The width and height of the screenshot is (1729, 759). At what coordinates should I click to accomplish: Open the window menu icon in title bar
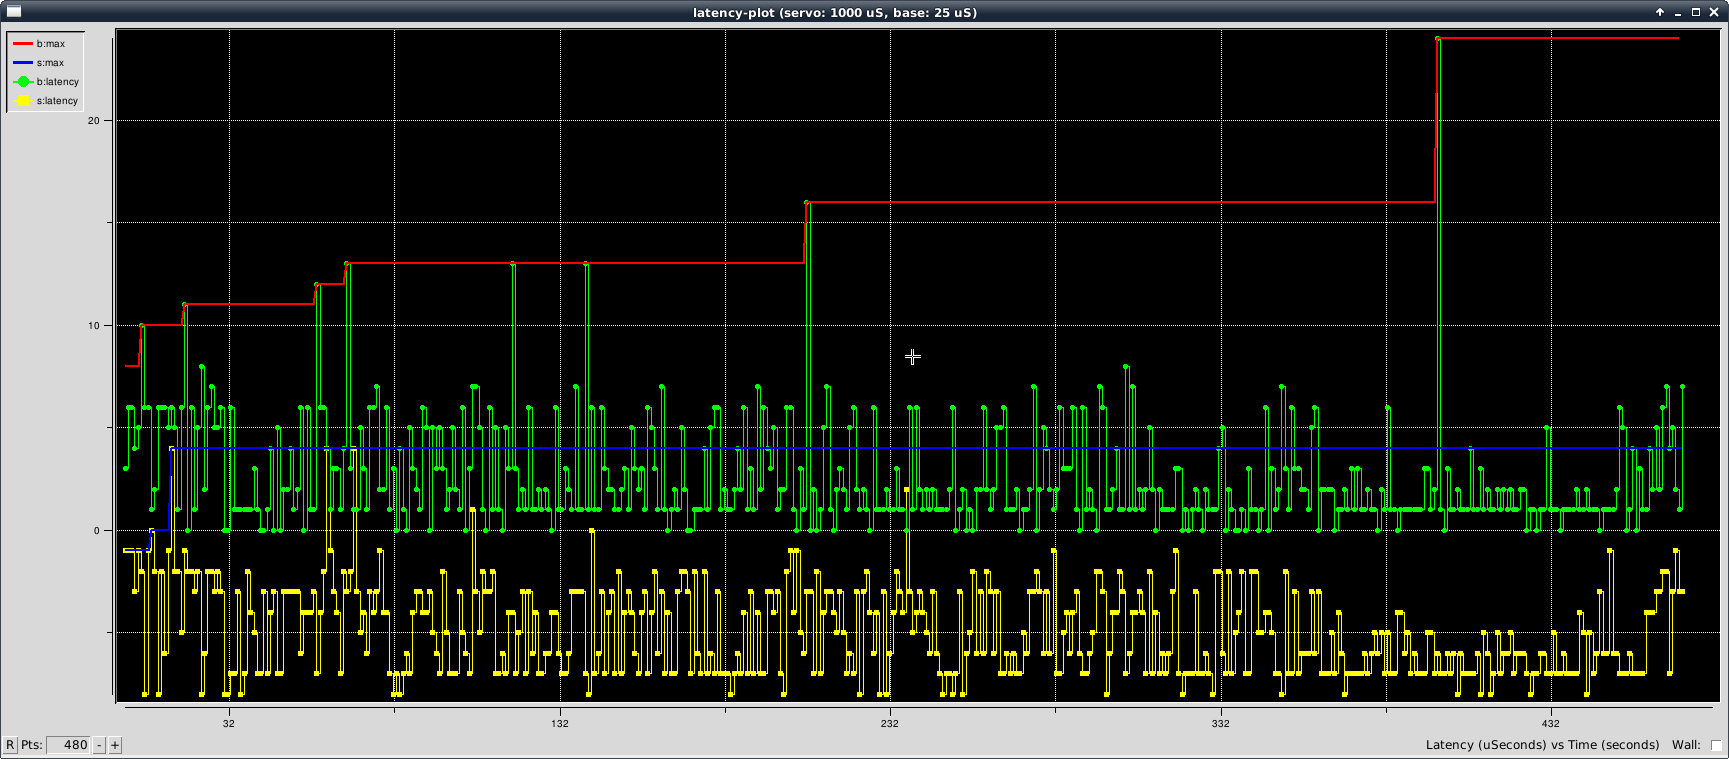click(x=13, y=12)
